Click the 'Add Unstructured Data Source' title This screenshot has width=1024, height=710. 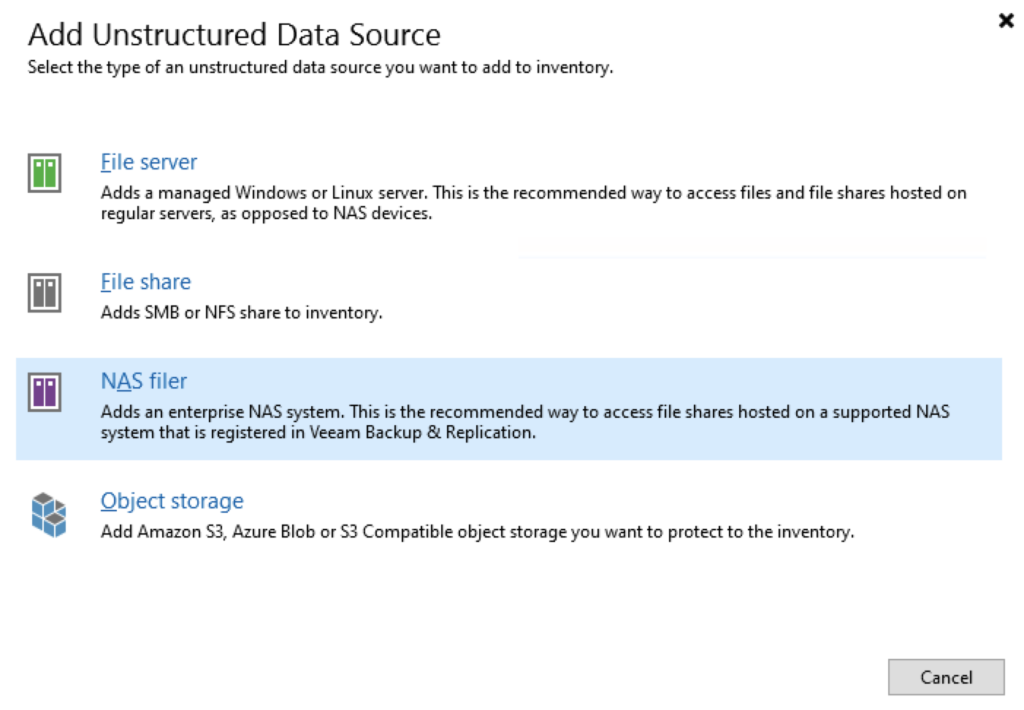click(x=234, y=36)
